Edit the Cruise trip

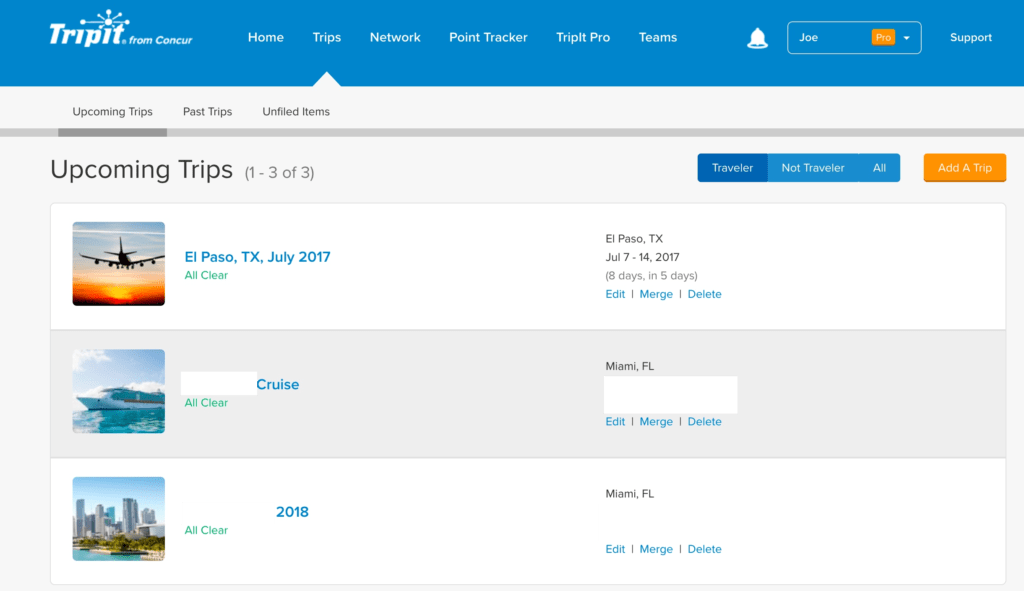pos(615,421)
